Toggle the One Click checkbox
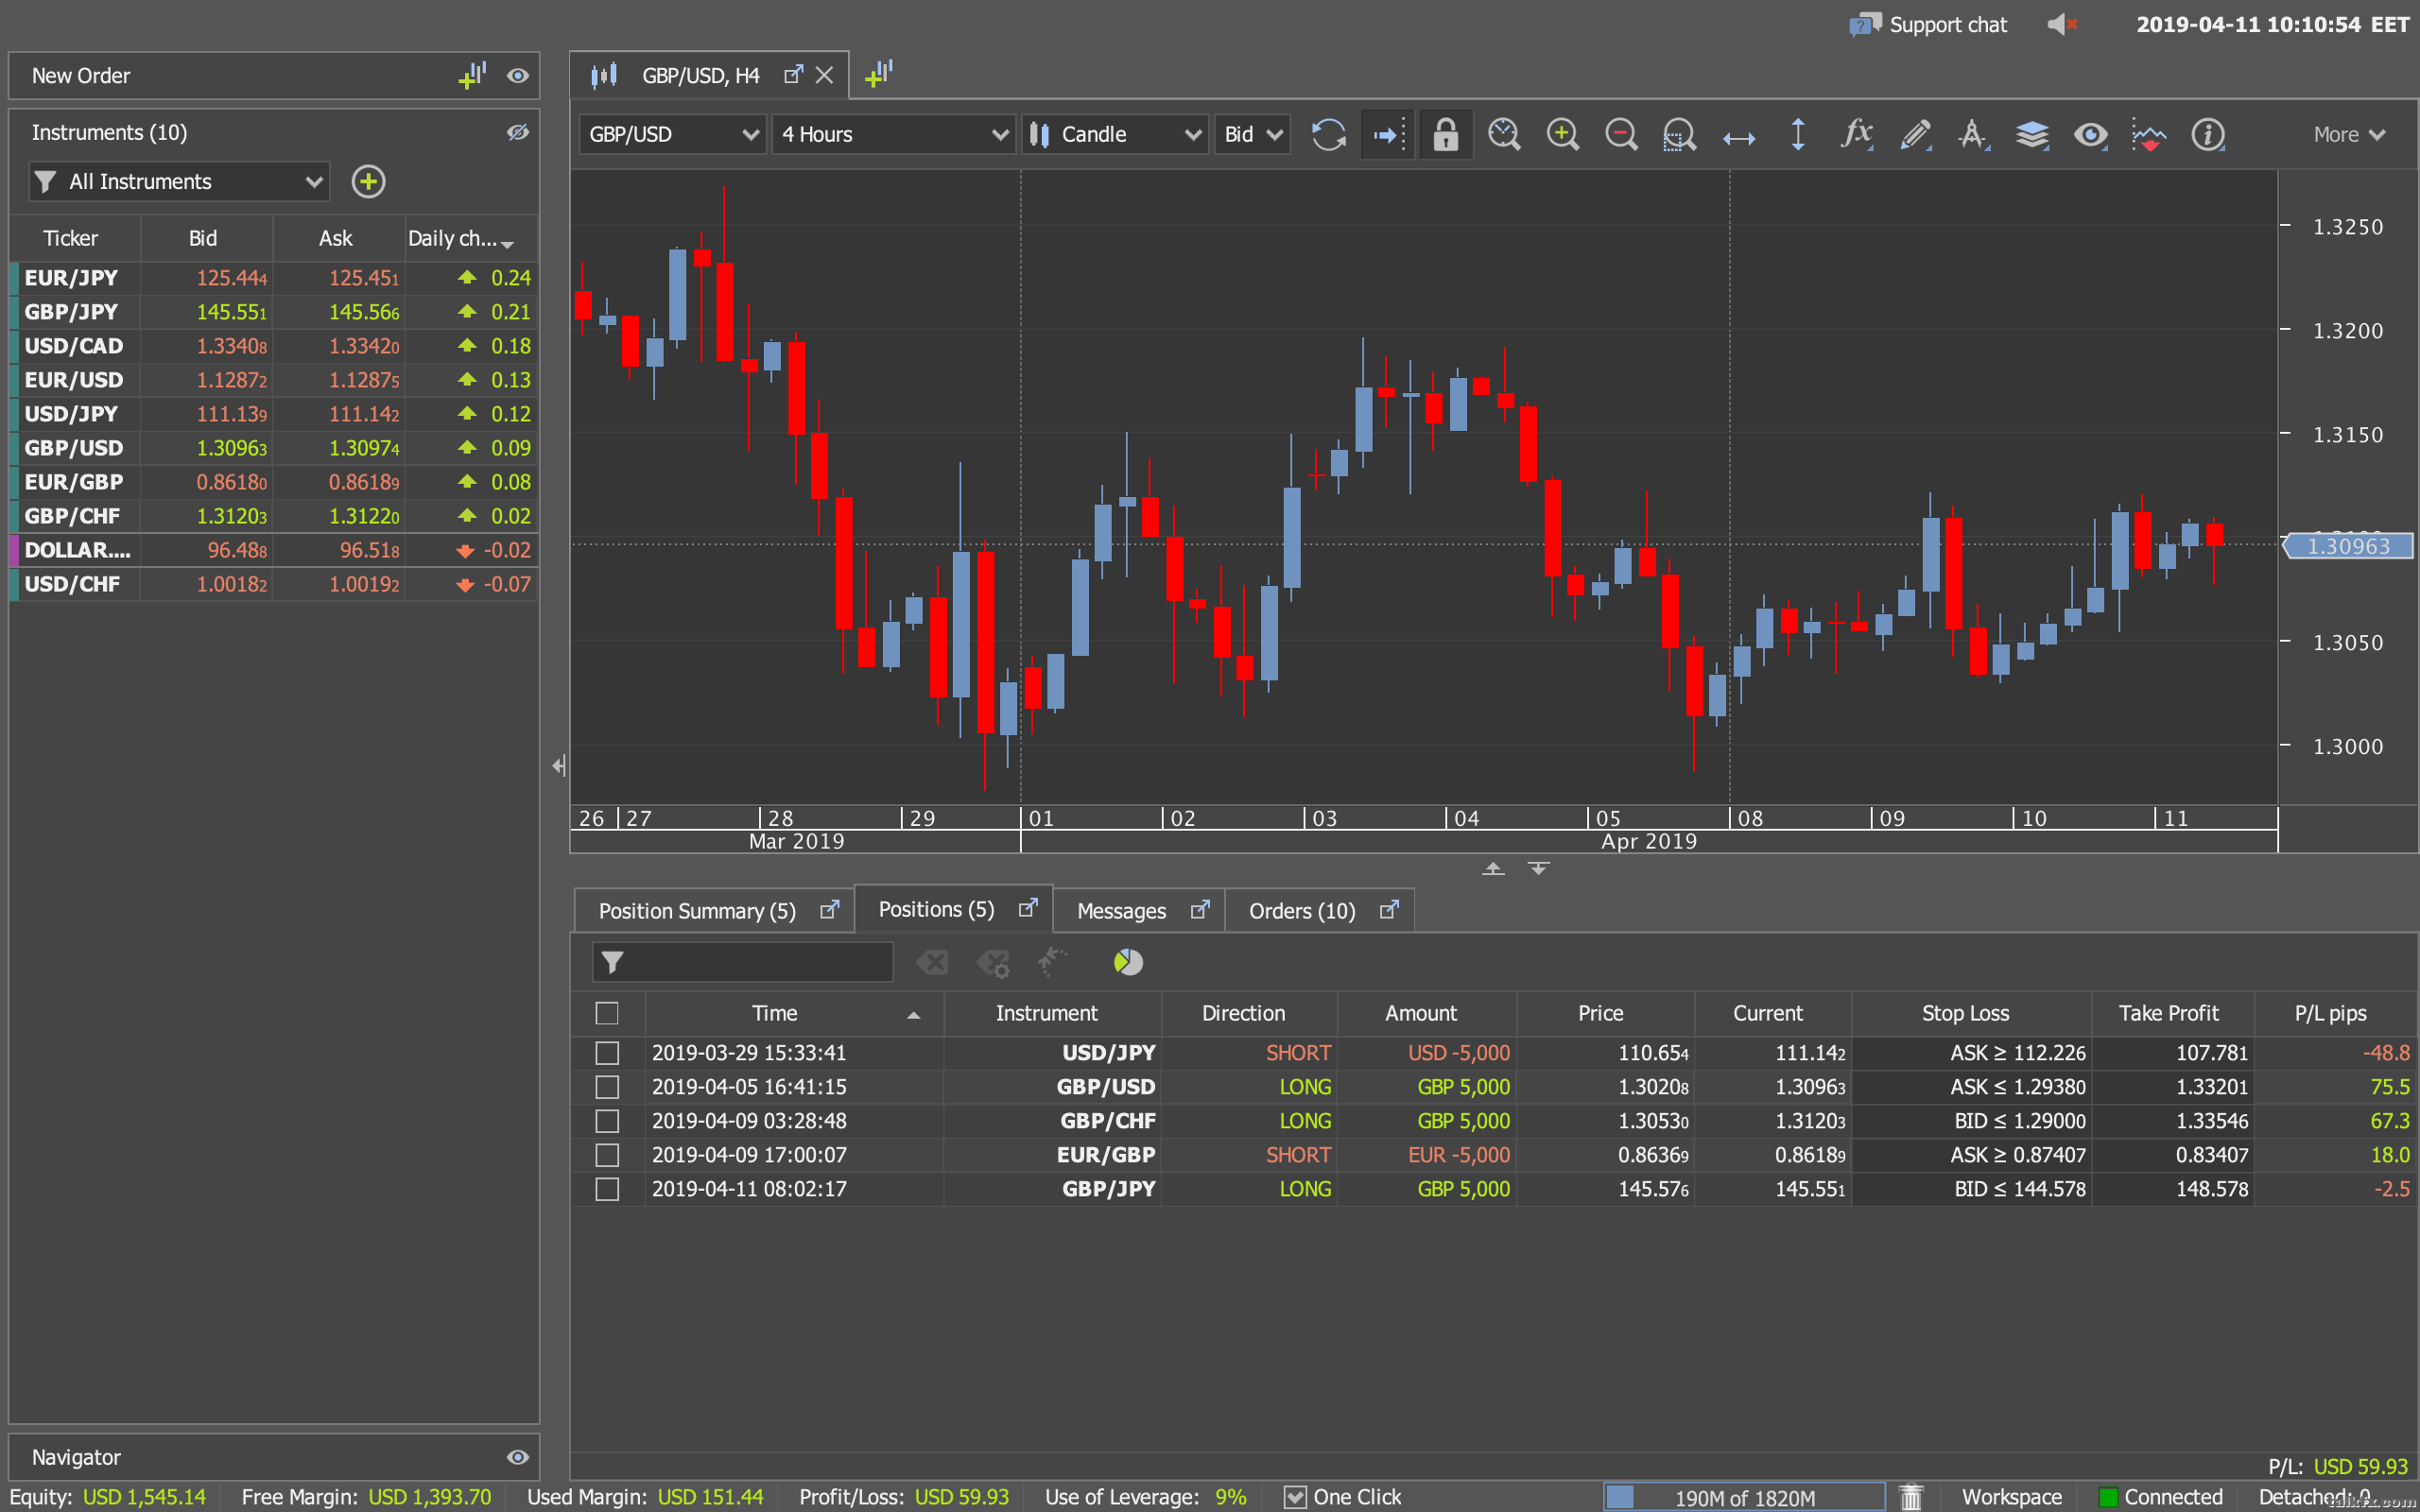The width and height of the screenshot is (2420, 1512). [x=1295, y=1496]
